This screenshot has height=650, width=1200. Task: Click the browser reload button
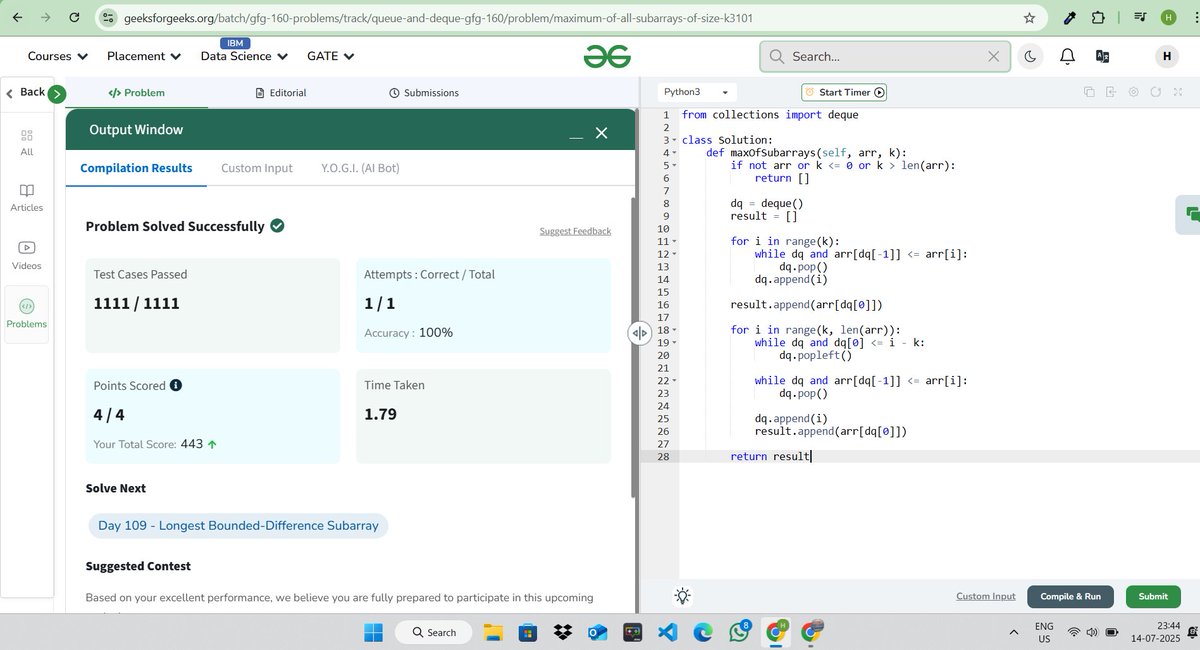(74, 17)
